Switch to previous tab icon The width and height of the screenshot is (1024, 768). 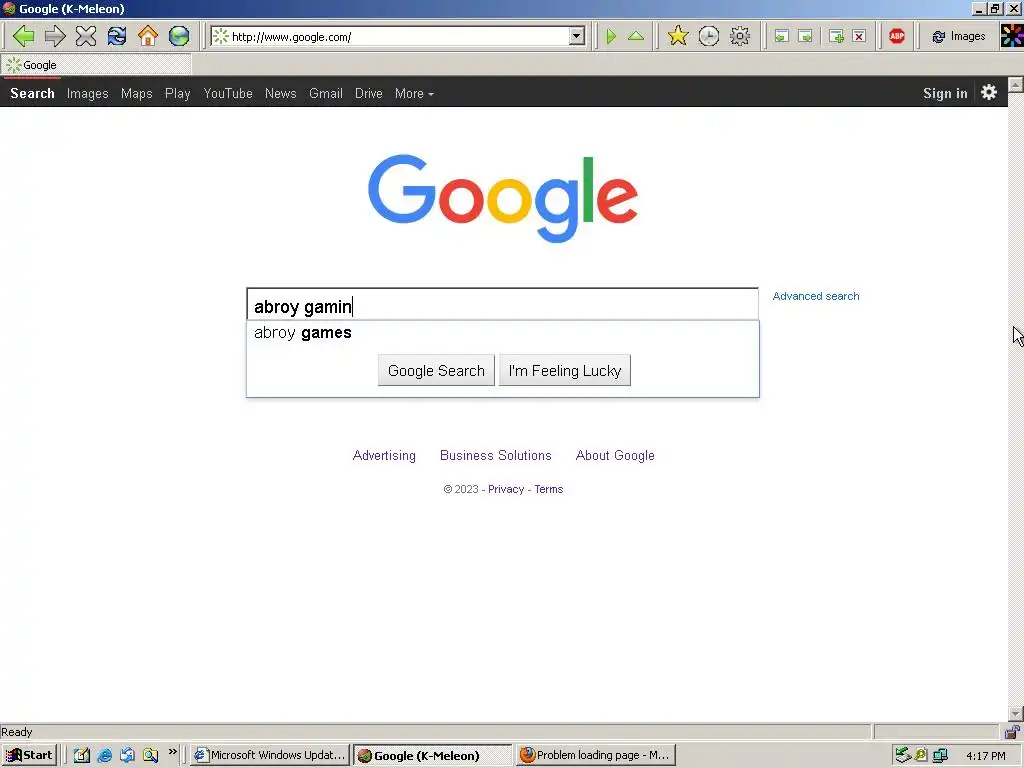coord(782,36)
